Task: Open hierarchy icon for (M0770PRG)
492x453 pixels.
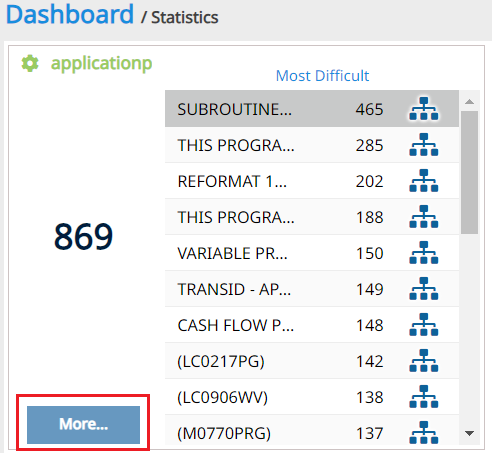Action: 424,433
